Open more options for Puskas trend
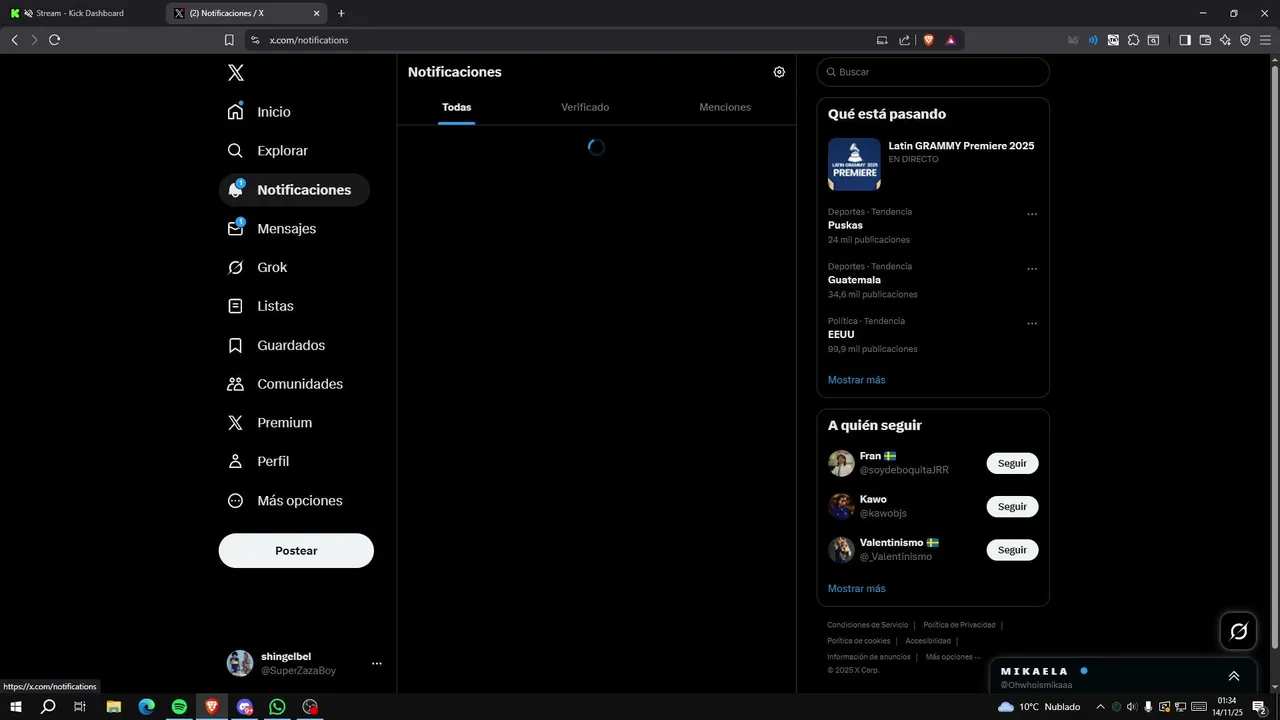Image resolution: width=1280 pixels, height=720 pixels. pos(1032,214)
